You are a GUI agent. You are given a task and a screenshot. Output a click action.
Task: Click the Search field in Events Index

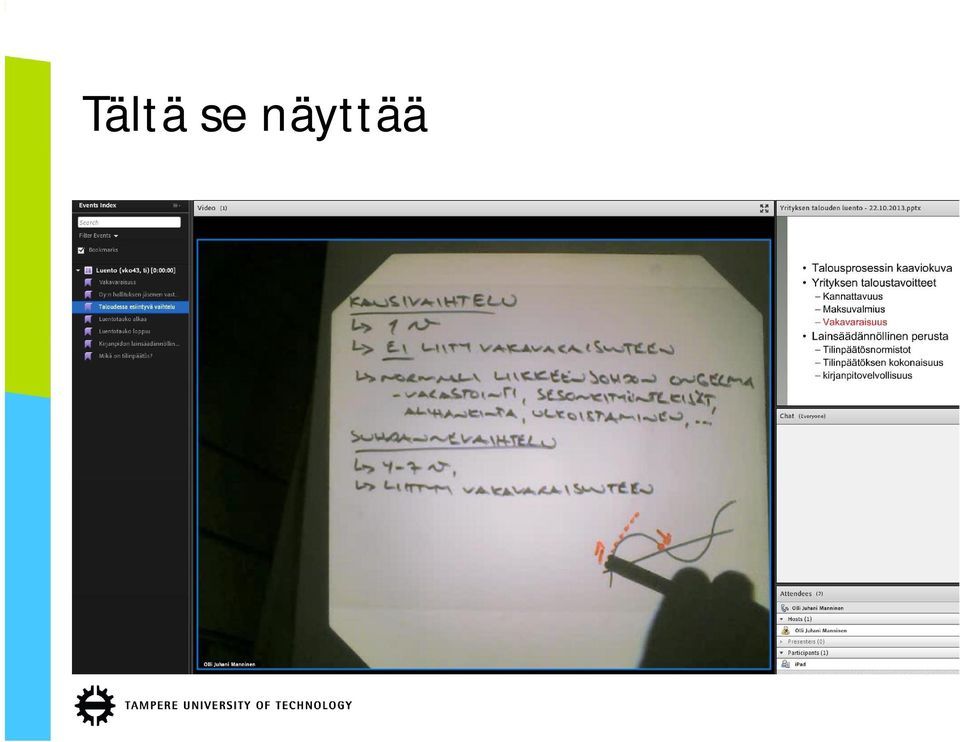coord(129,222)
